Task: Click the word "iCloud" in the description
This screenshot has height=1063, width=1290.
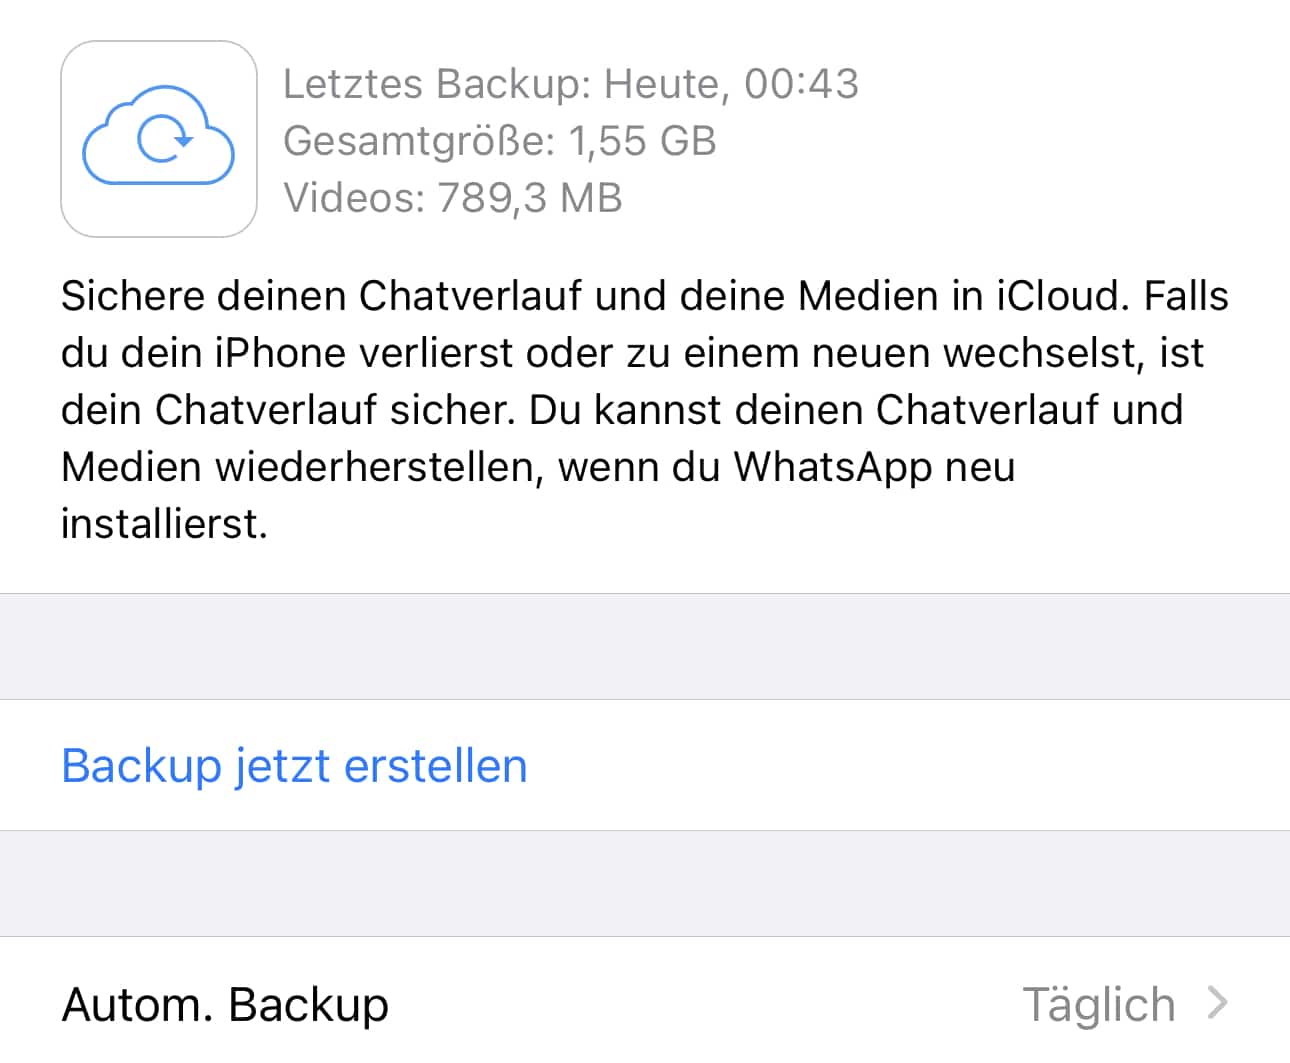Action: point(1061,296)
